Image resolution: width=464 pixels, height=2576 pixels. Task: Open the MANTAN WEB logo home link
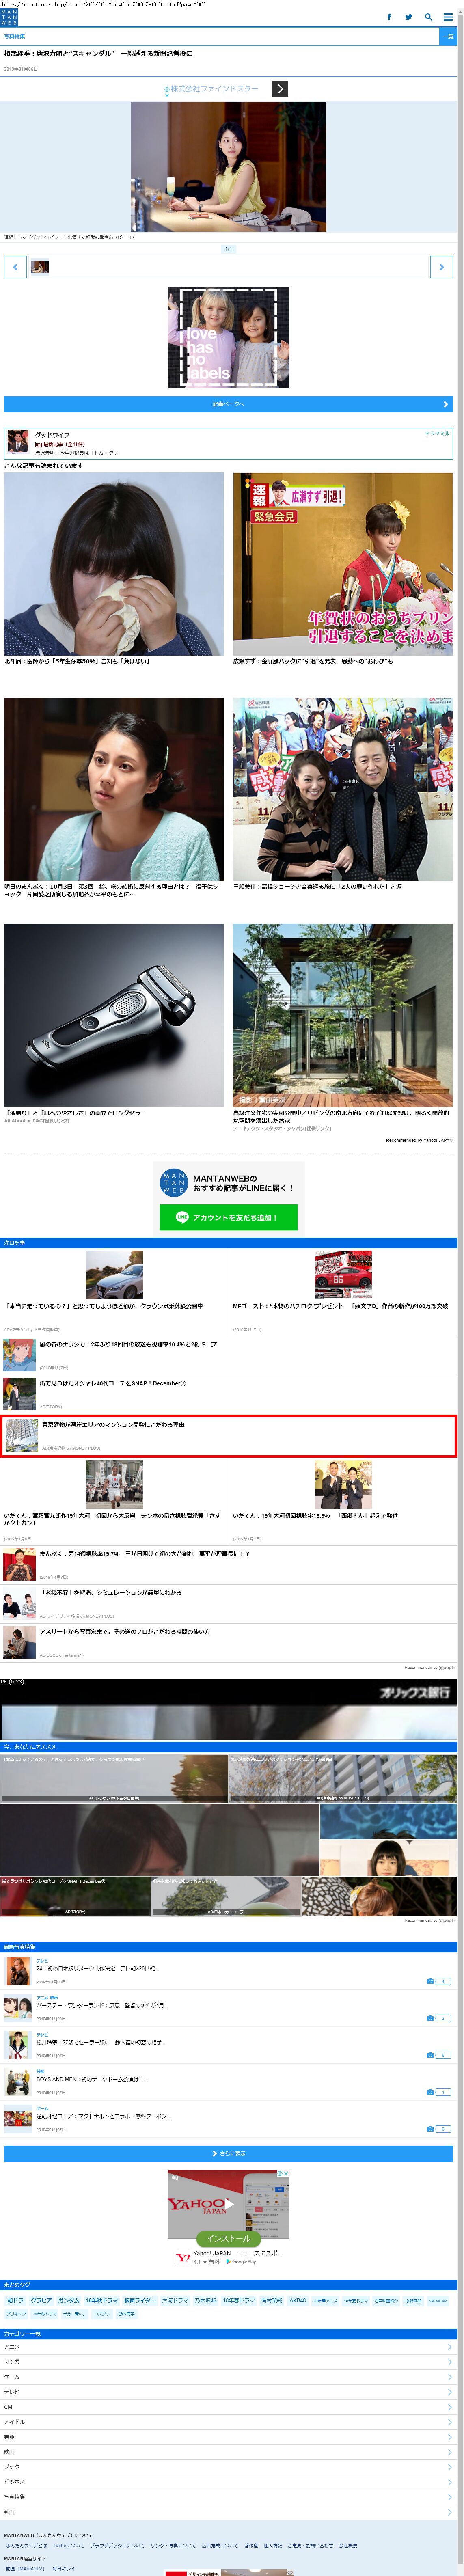tap(9, 17)
